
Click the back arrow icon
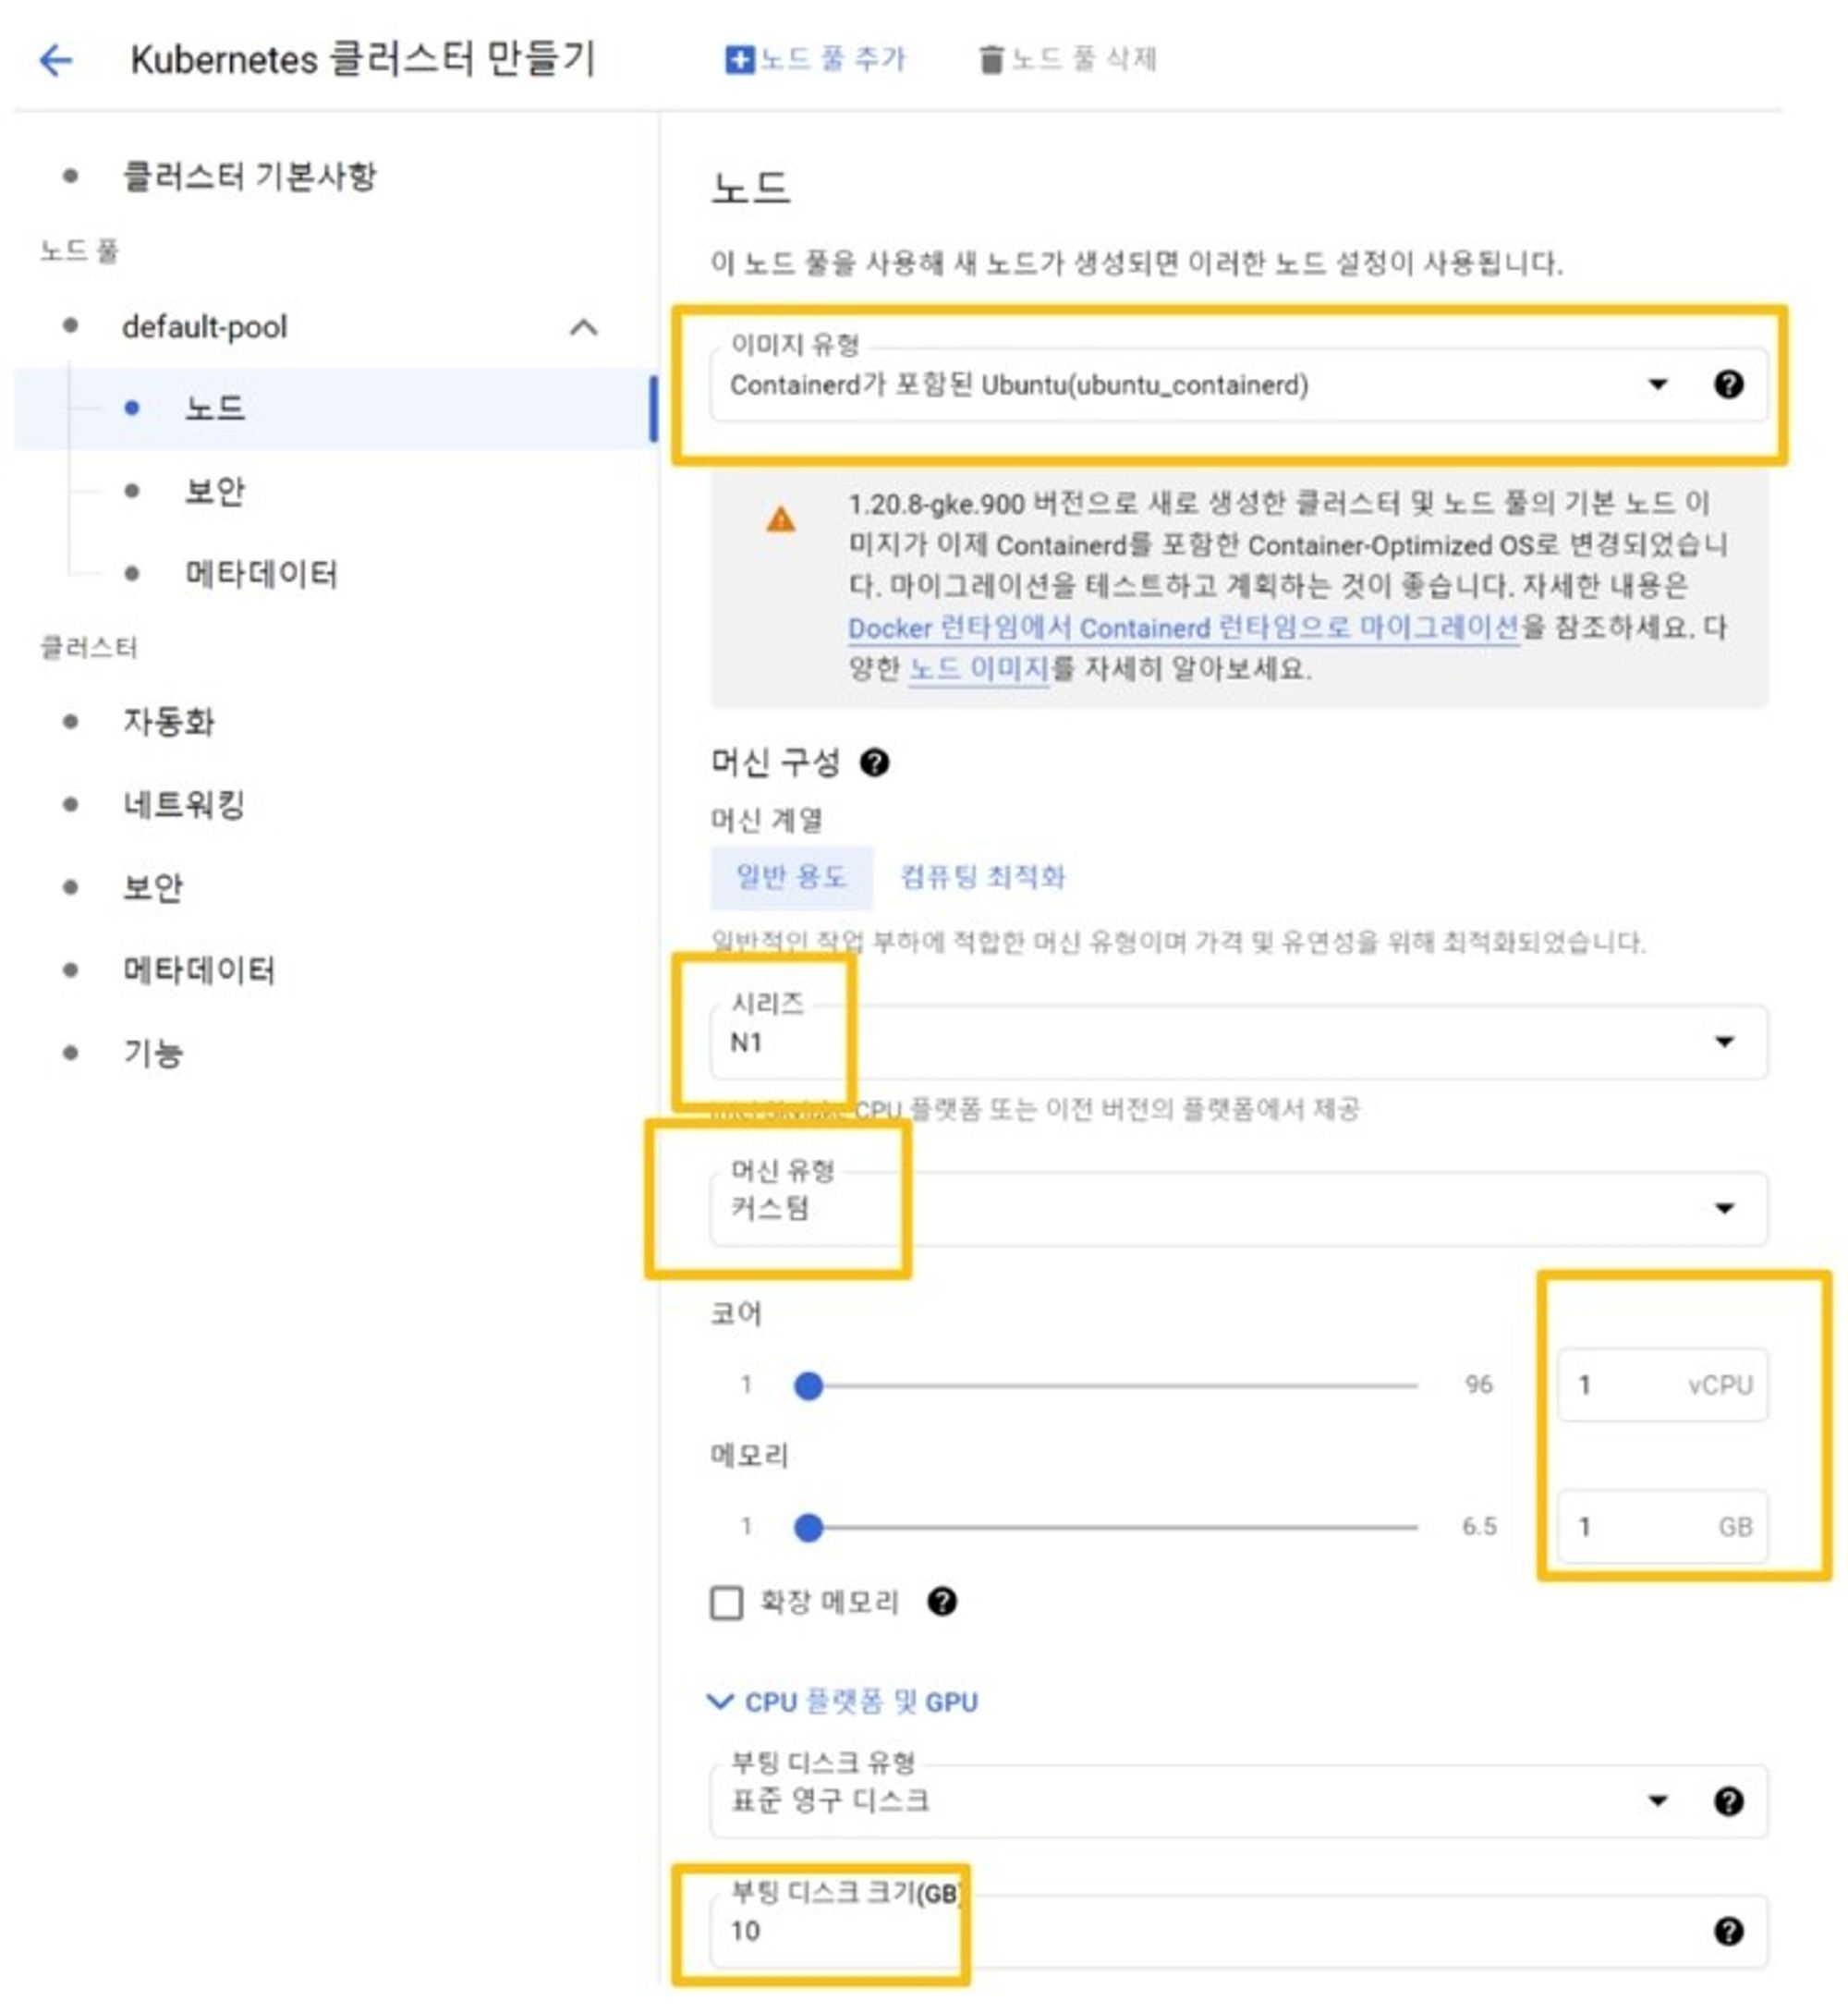coord(56,60)
